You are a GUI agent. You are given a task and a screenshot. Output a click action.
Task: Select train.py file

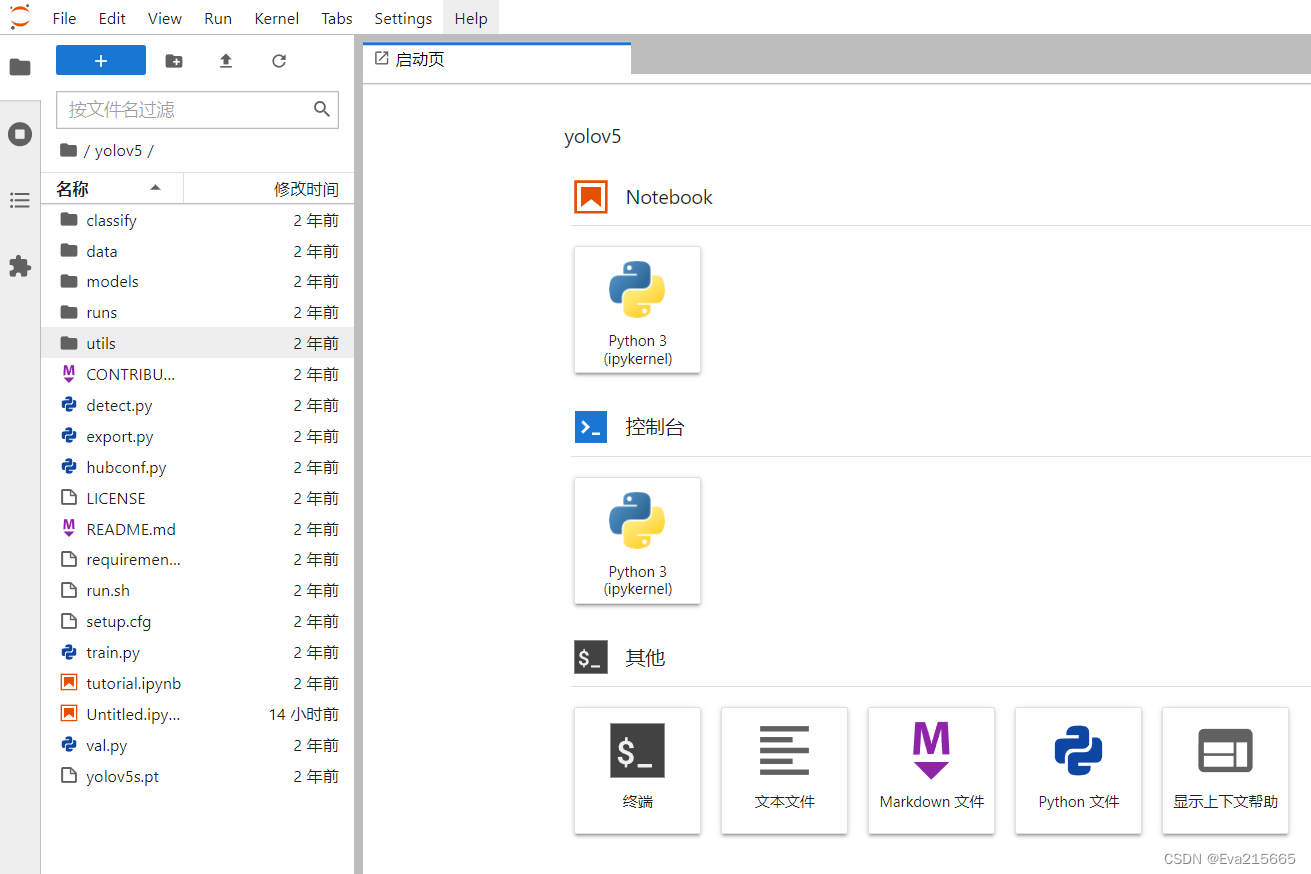197,652
